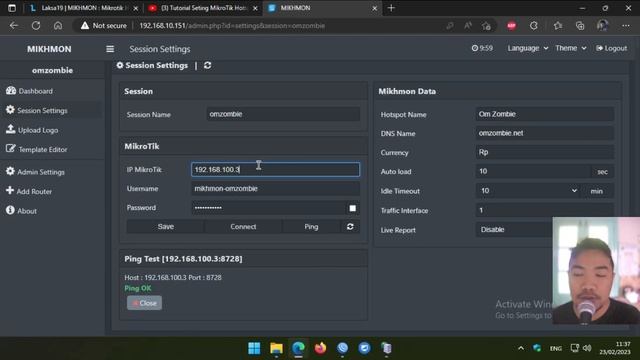The height and width of the screenshot is (360, 640).
Task: Click the Hotspot Name field
Action: 545,114
